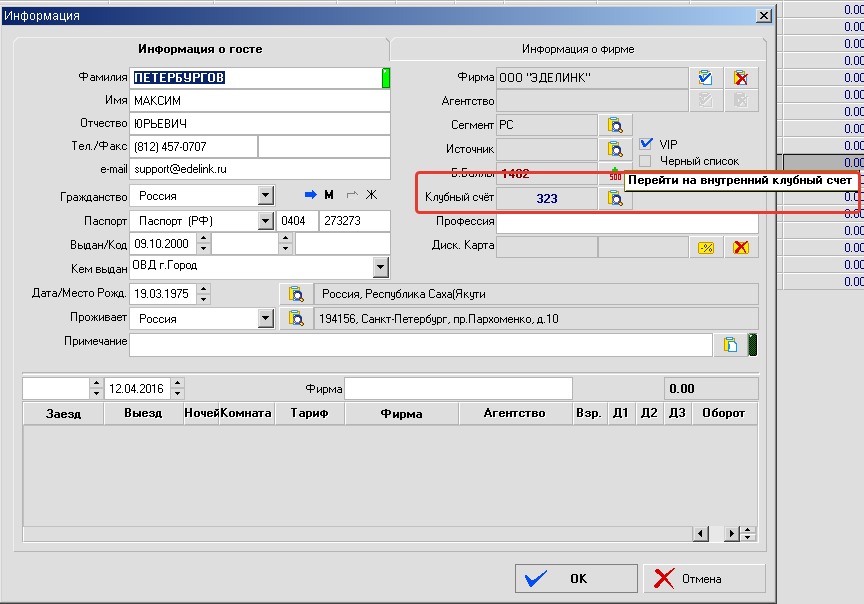
Task: Click the select firm icon next to Фирма
Action: tap(706, 77)
